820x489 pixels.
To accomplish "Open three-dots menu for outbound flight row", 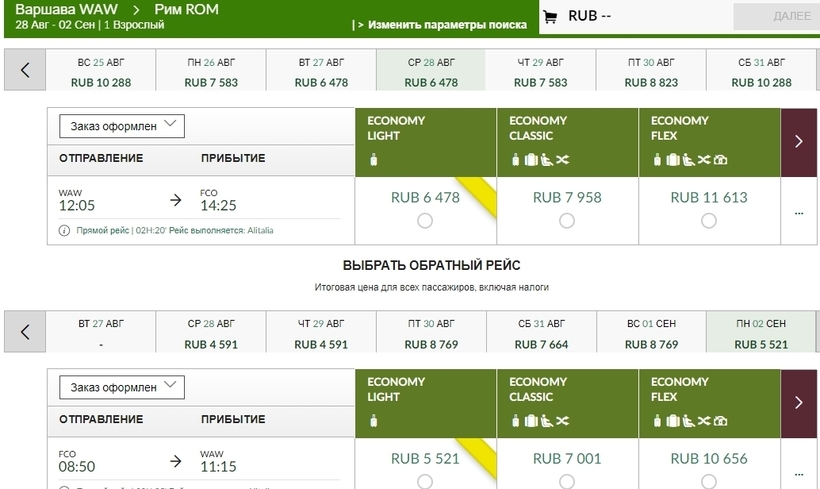I will [798, 212].
